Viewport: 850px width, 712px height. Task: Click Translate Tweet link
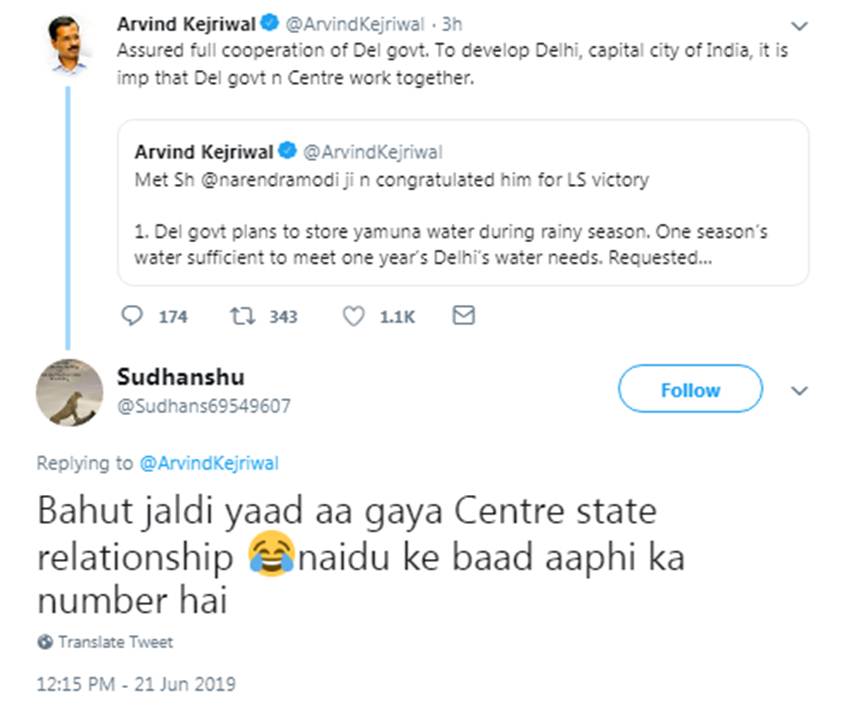pos(115,642)
